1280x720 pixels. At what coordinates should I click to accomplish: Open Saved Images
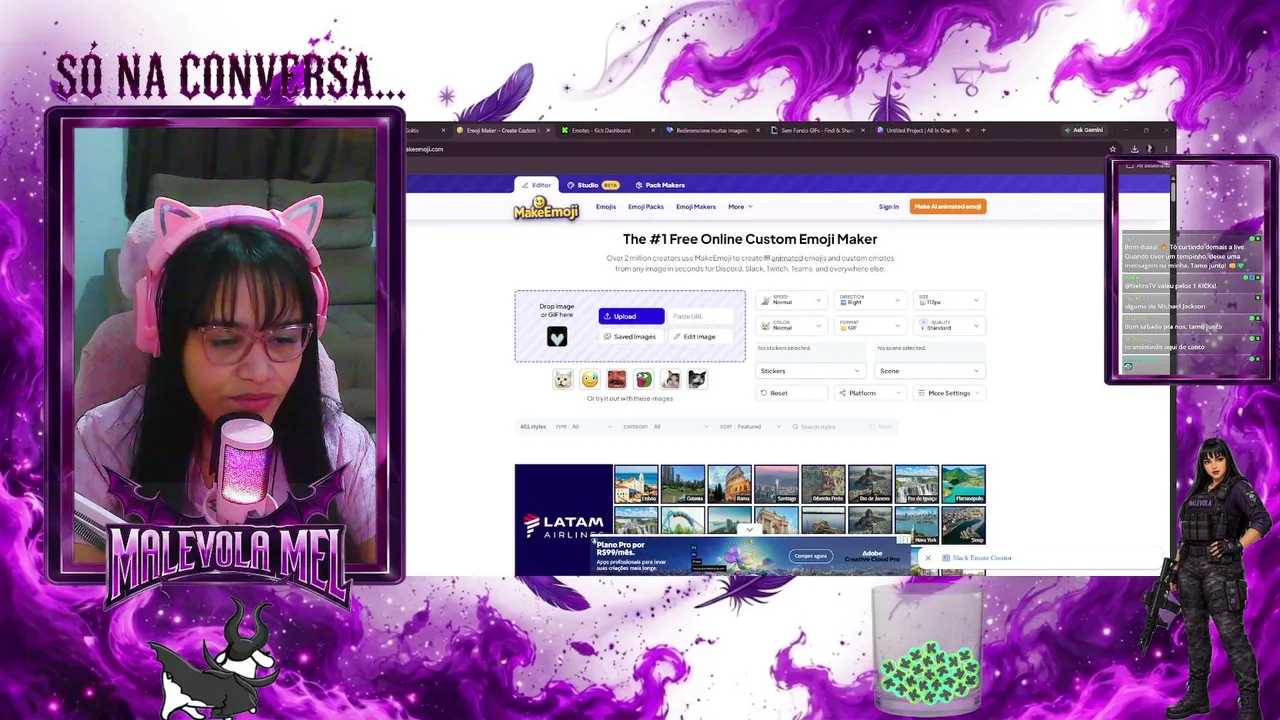(631, 337)
